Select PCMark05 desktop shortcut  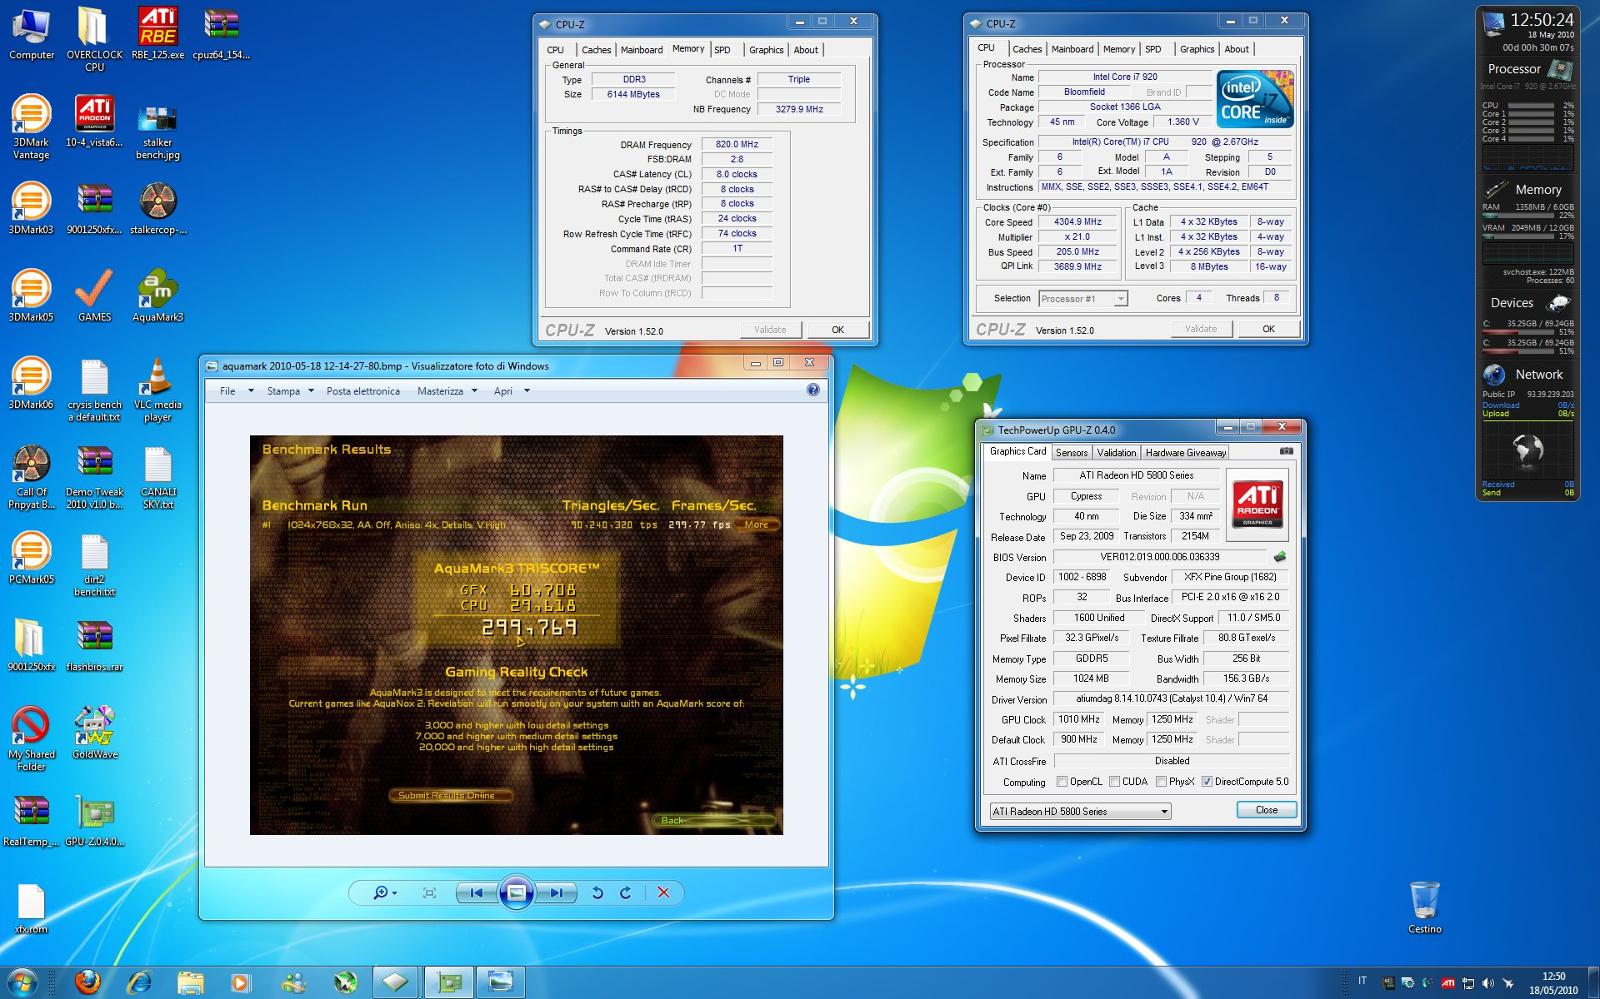31,558
